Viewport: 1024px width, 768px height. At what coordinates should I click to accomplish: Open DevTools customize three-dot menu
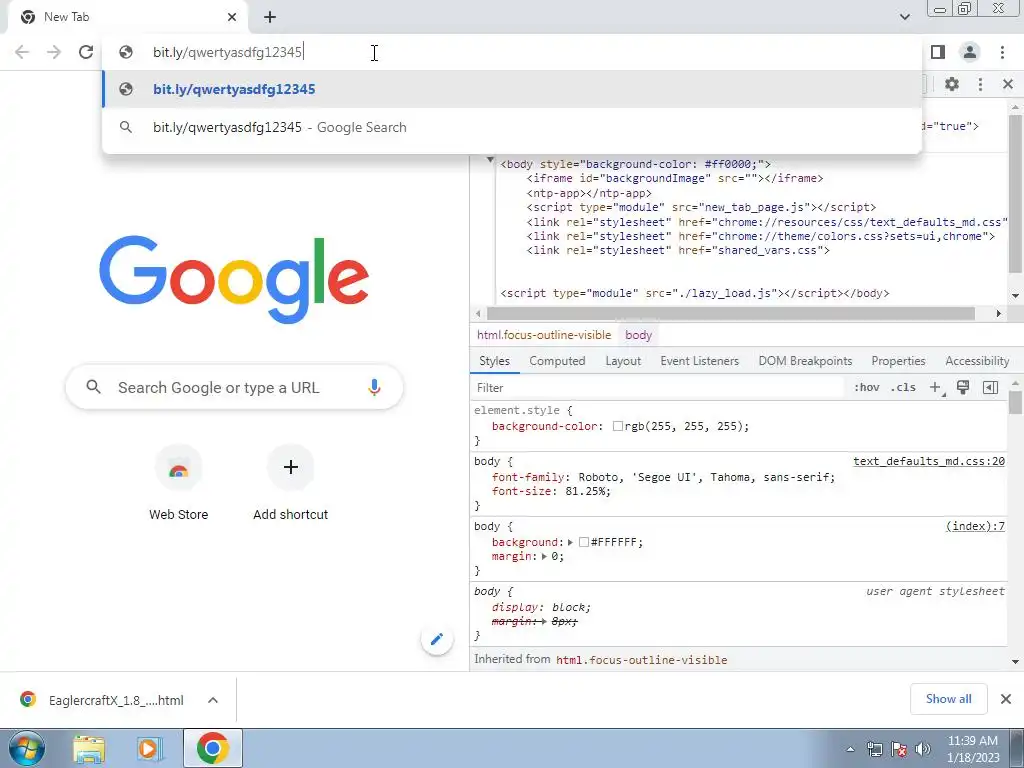[x=980, y=84]
